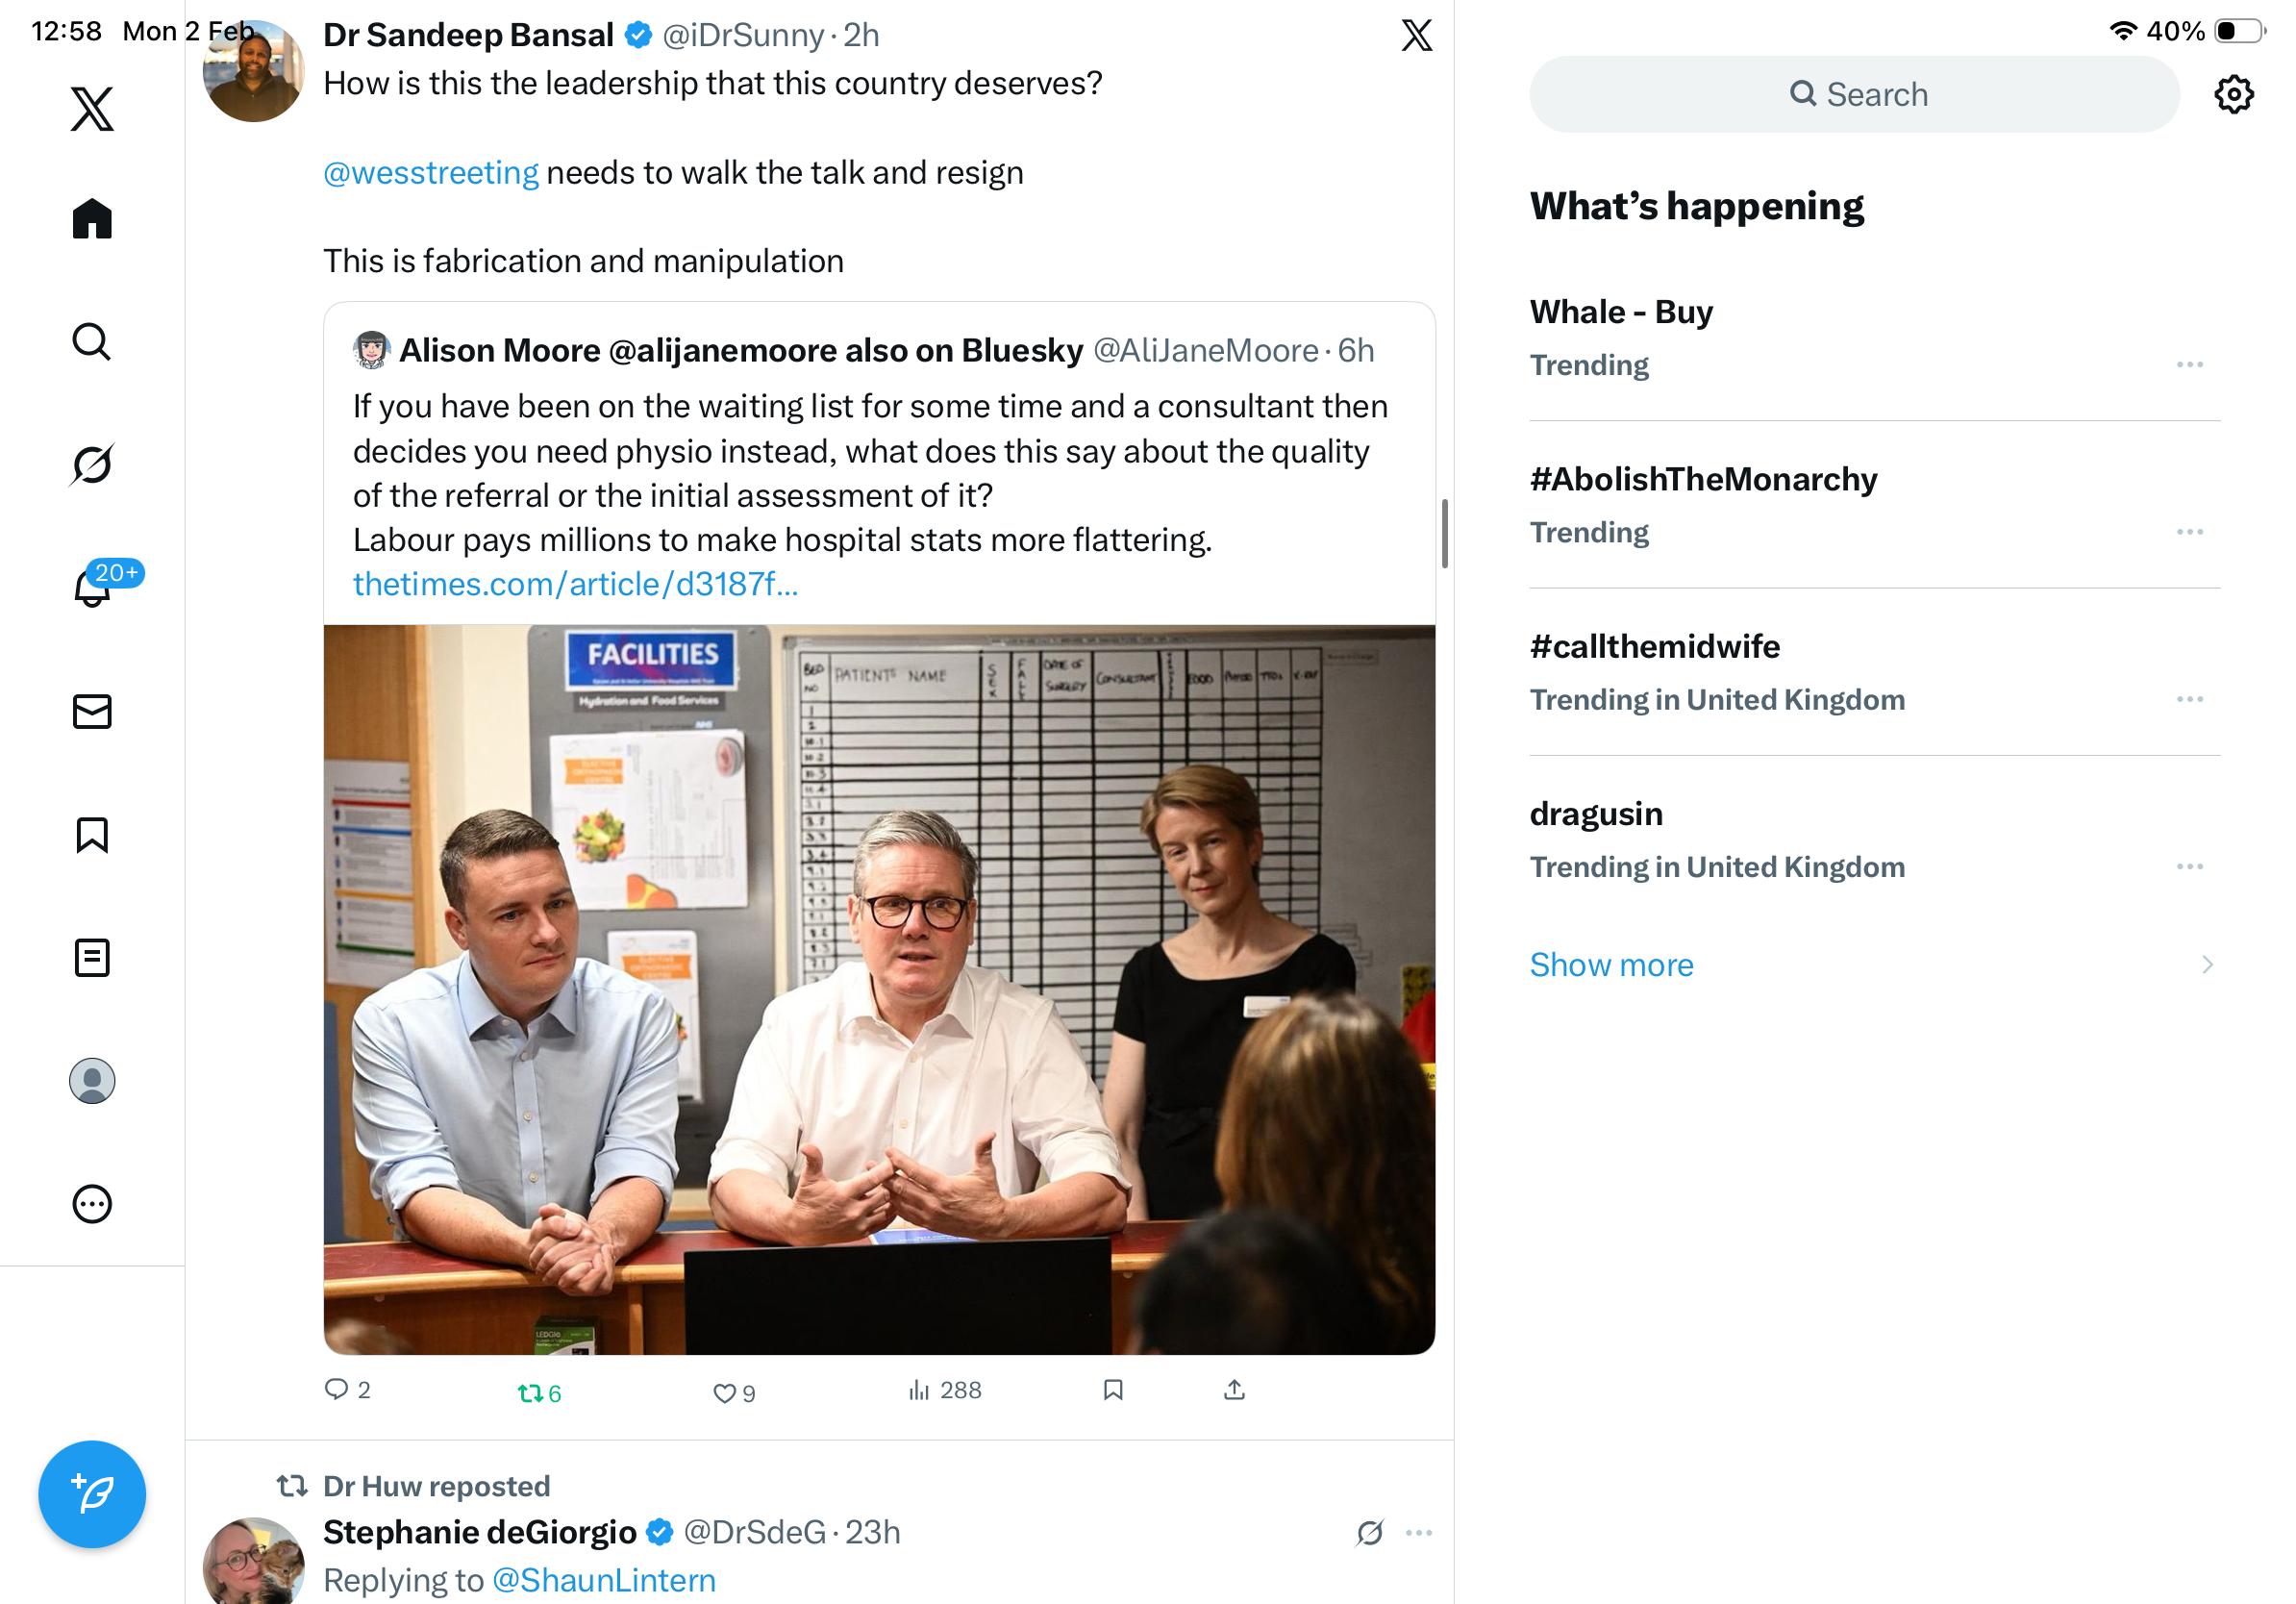
Task: Like Dr Sandeep Bansal's post
Action: coord(725,1392)
